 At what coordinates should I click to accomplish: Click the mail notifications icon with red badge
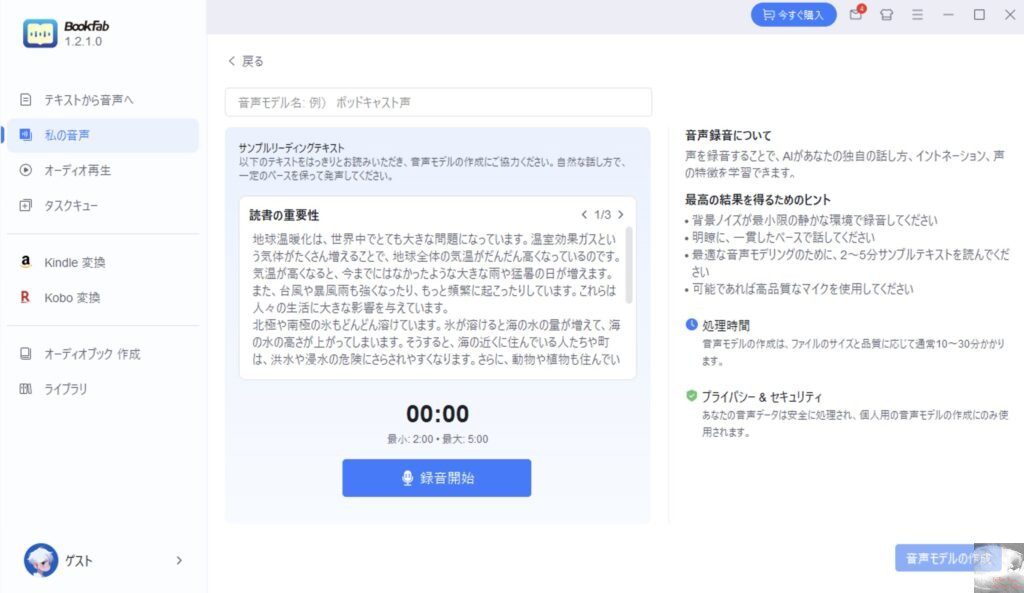[x=856, y=15]
